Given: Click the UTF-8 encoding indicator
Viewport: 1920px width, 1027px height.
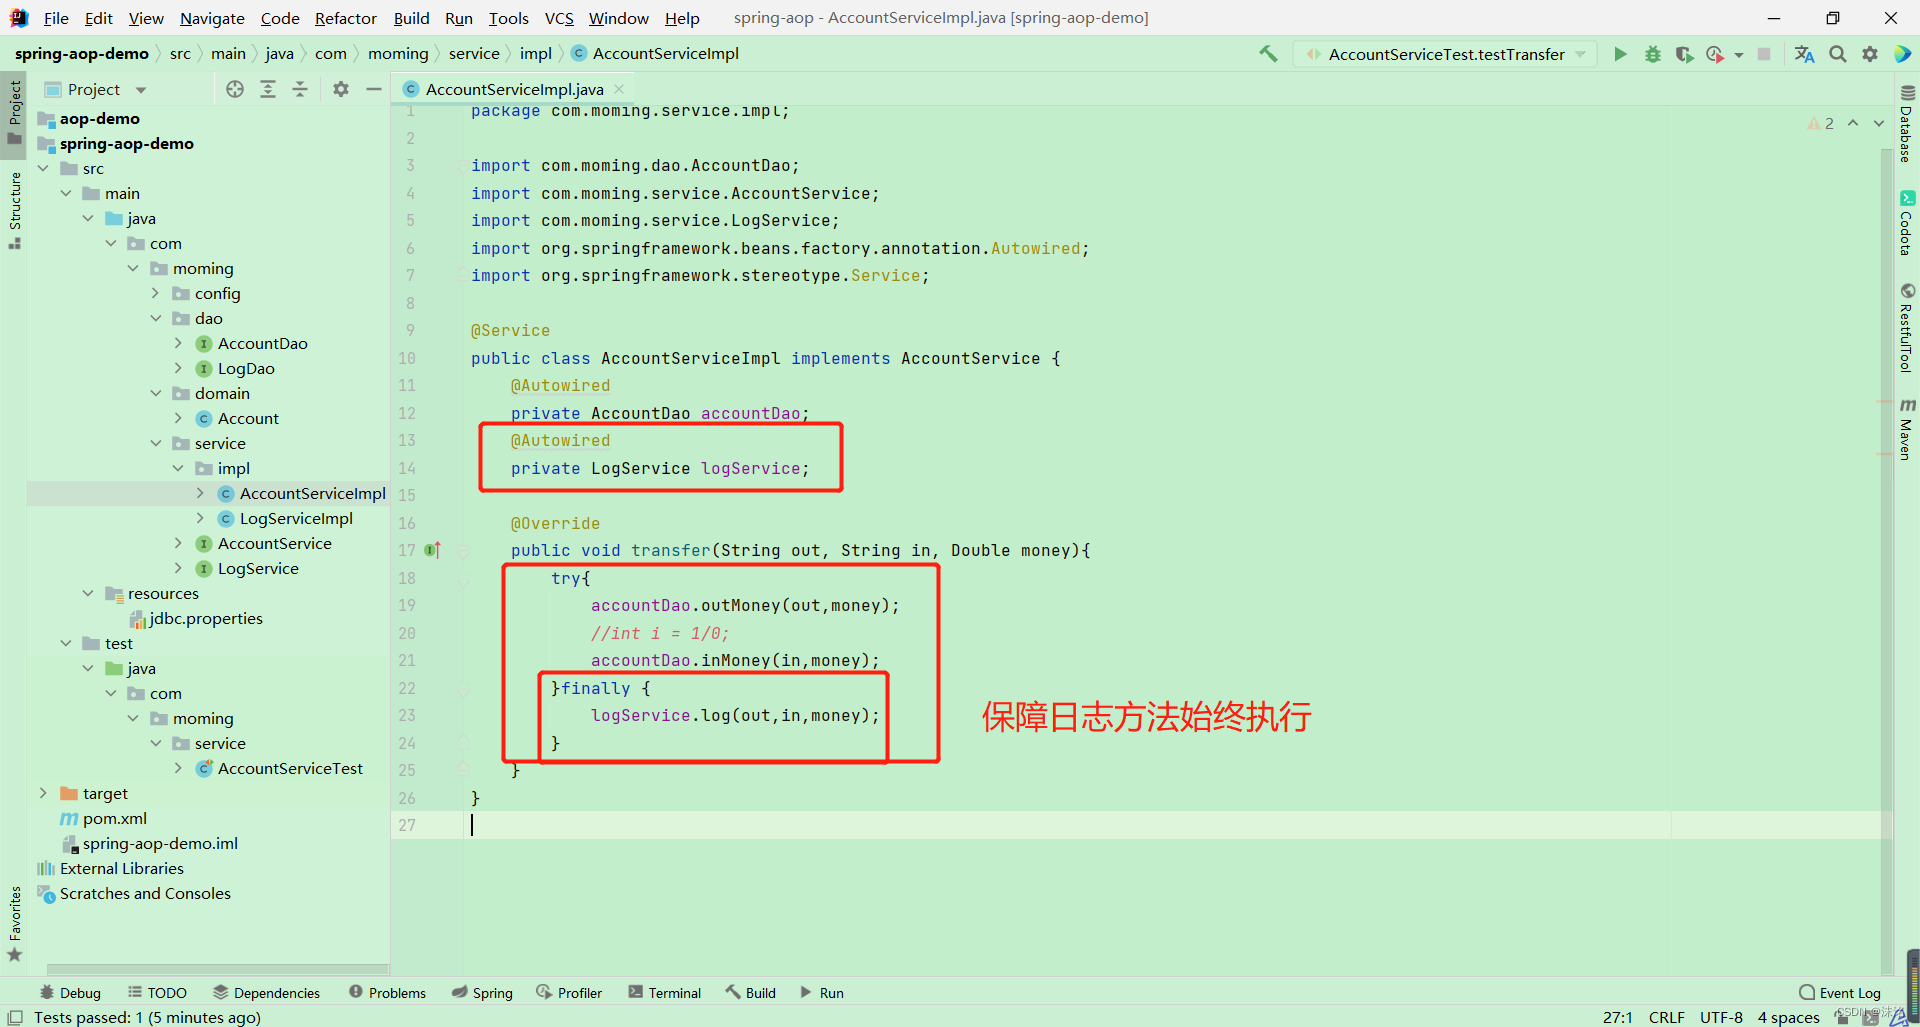Looking at the screenshot, I should tap(1721, 1017).
